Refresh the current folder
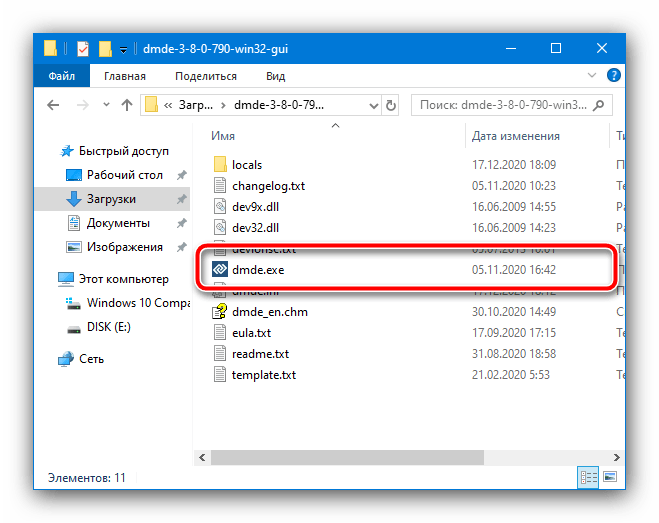This screenshot has width=659, height=523. tap(391, 105)
